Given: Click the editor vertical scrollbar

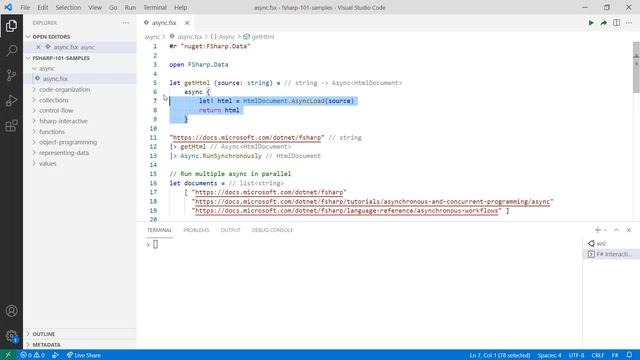Looking at the screenshot, I should [x=636, y=67].
